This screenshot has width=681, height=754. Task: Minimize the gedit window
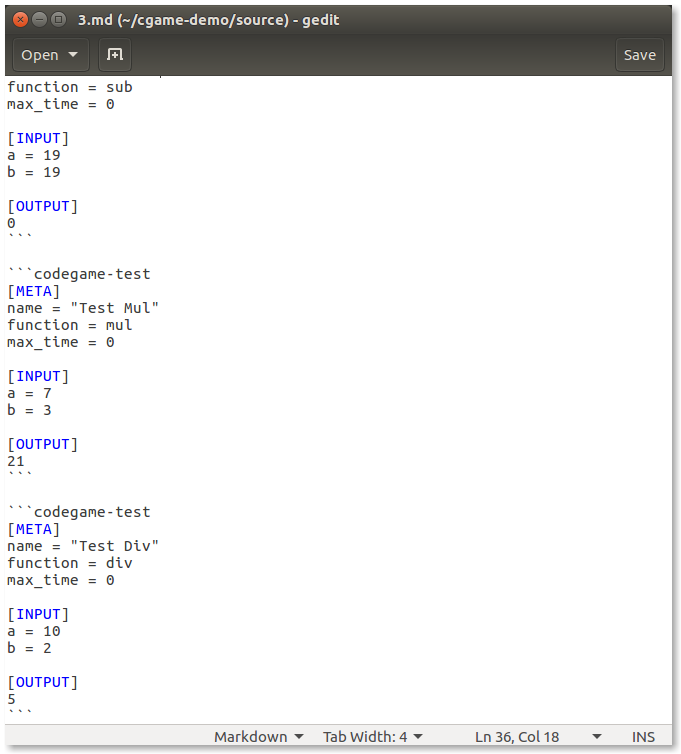tap(39, 20)
